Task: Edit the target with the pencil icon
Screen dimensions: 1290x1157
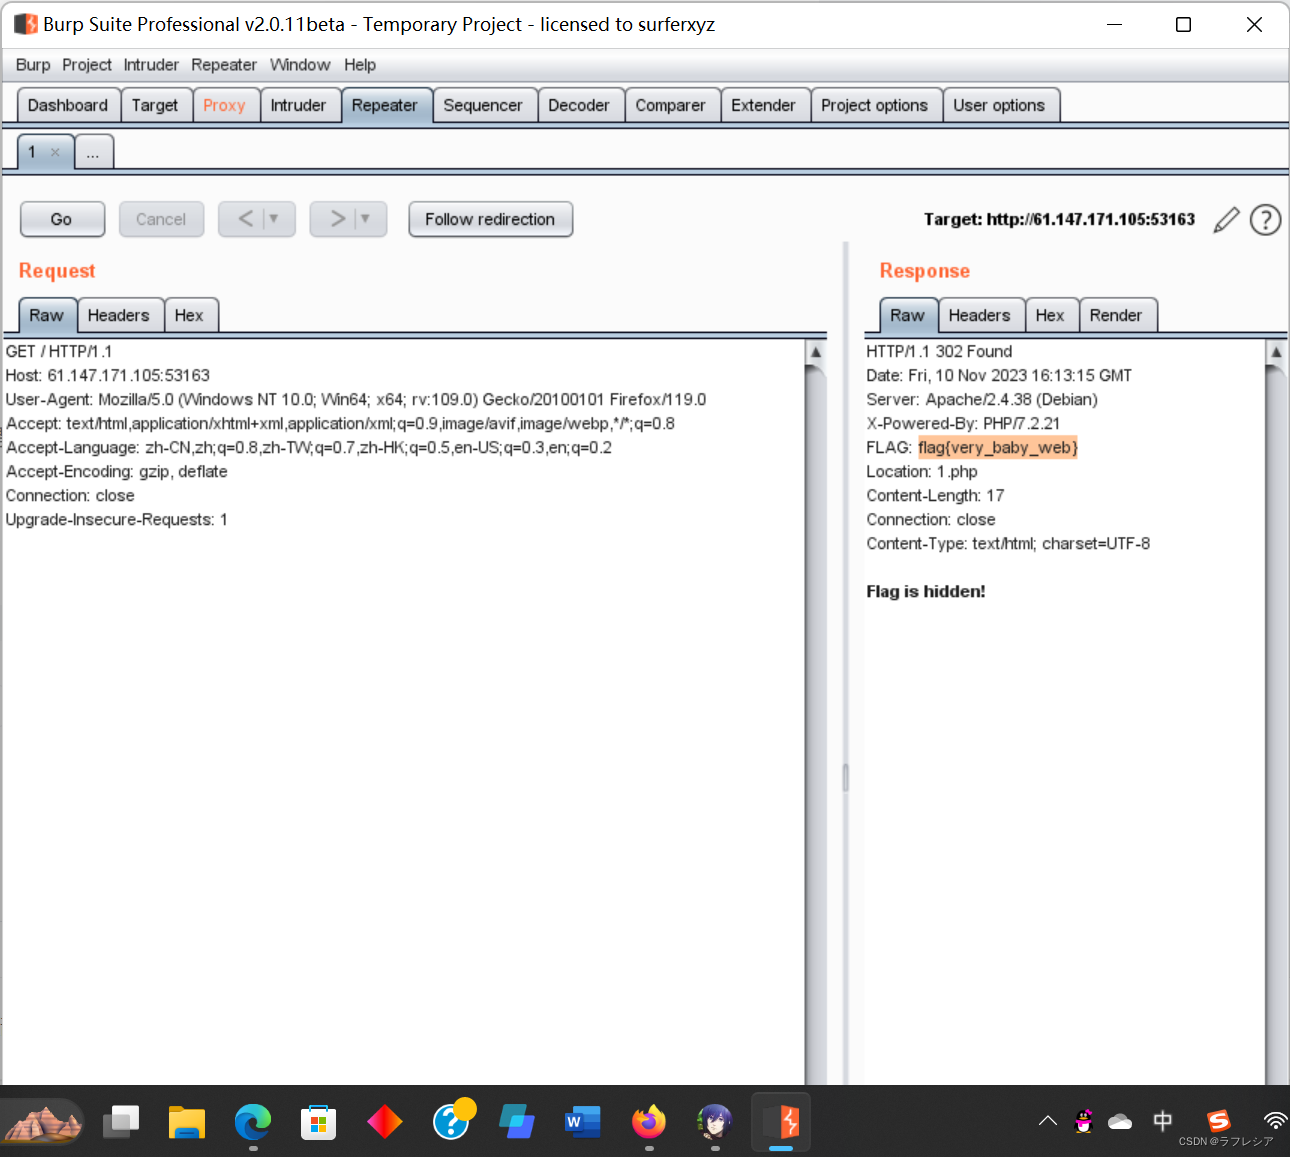Action: tap(1226, 219)
